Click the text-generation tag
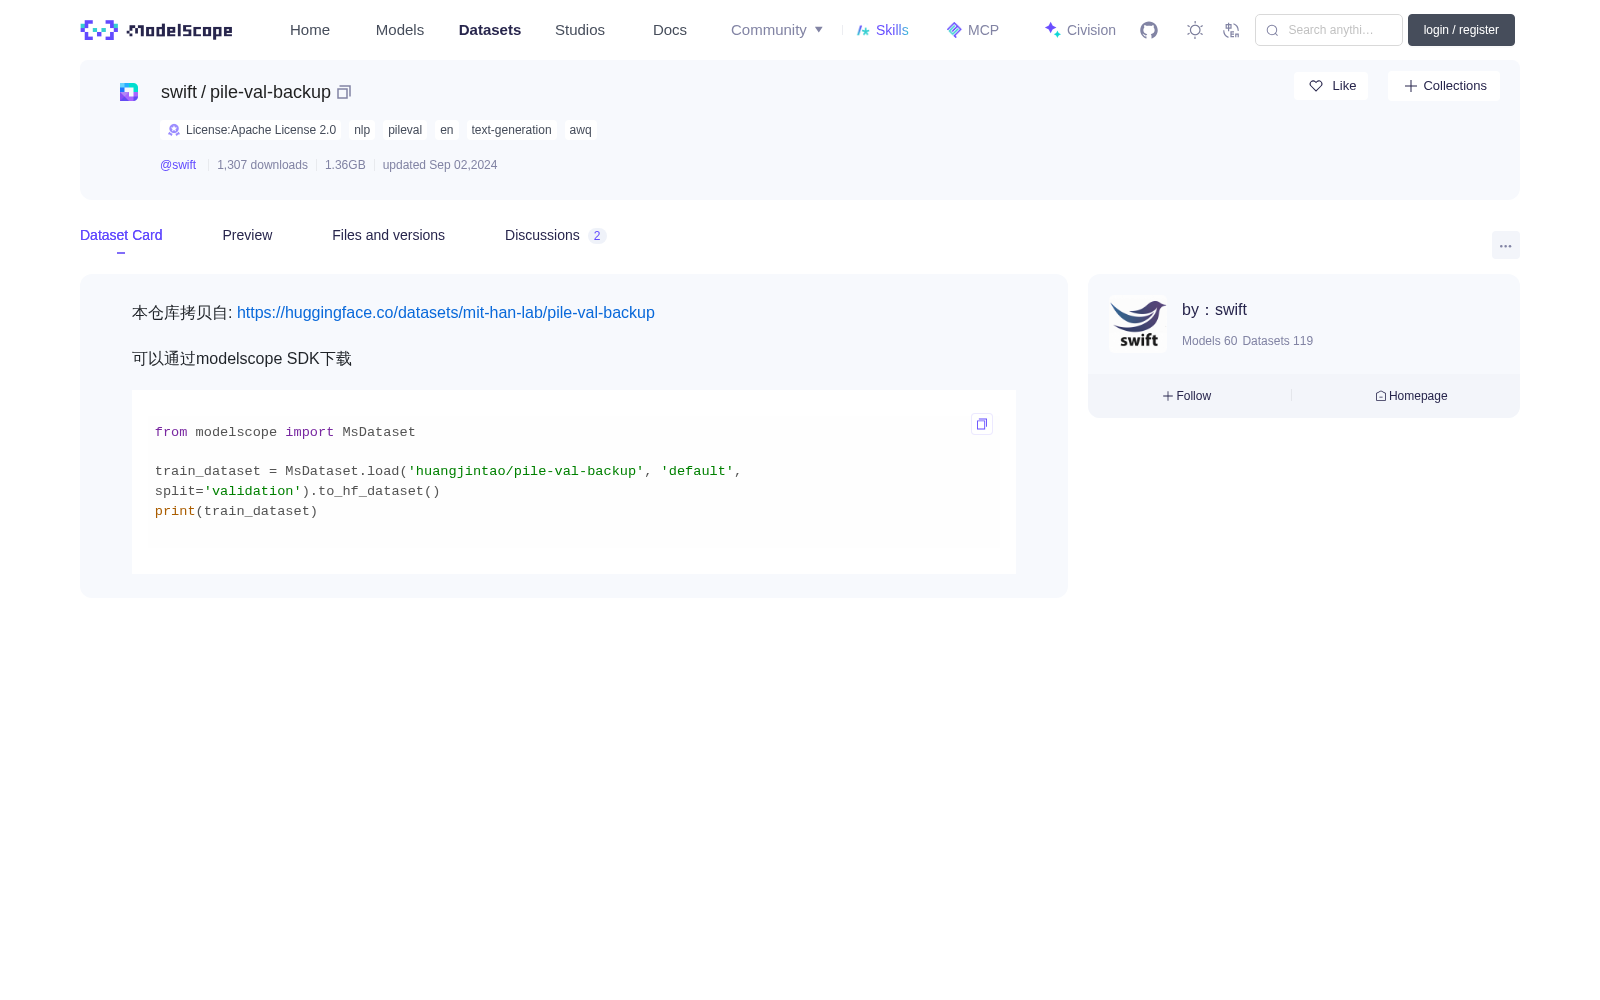The width and height of the screenshot is (1600, 1000). 511,130
